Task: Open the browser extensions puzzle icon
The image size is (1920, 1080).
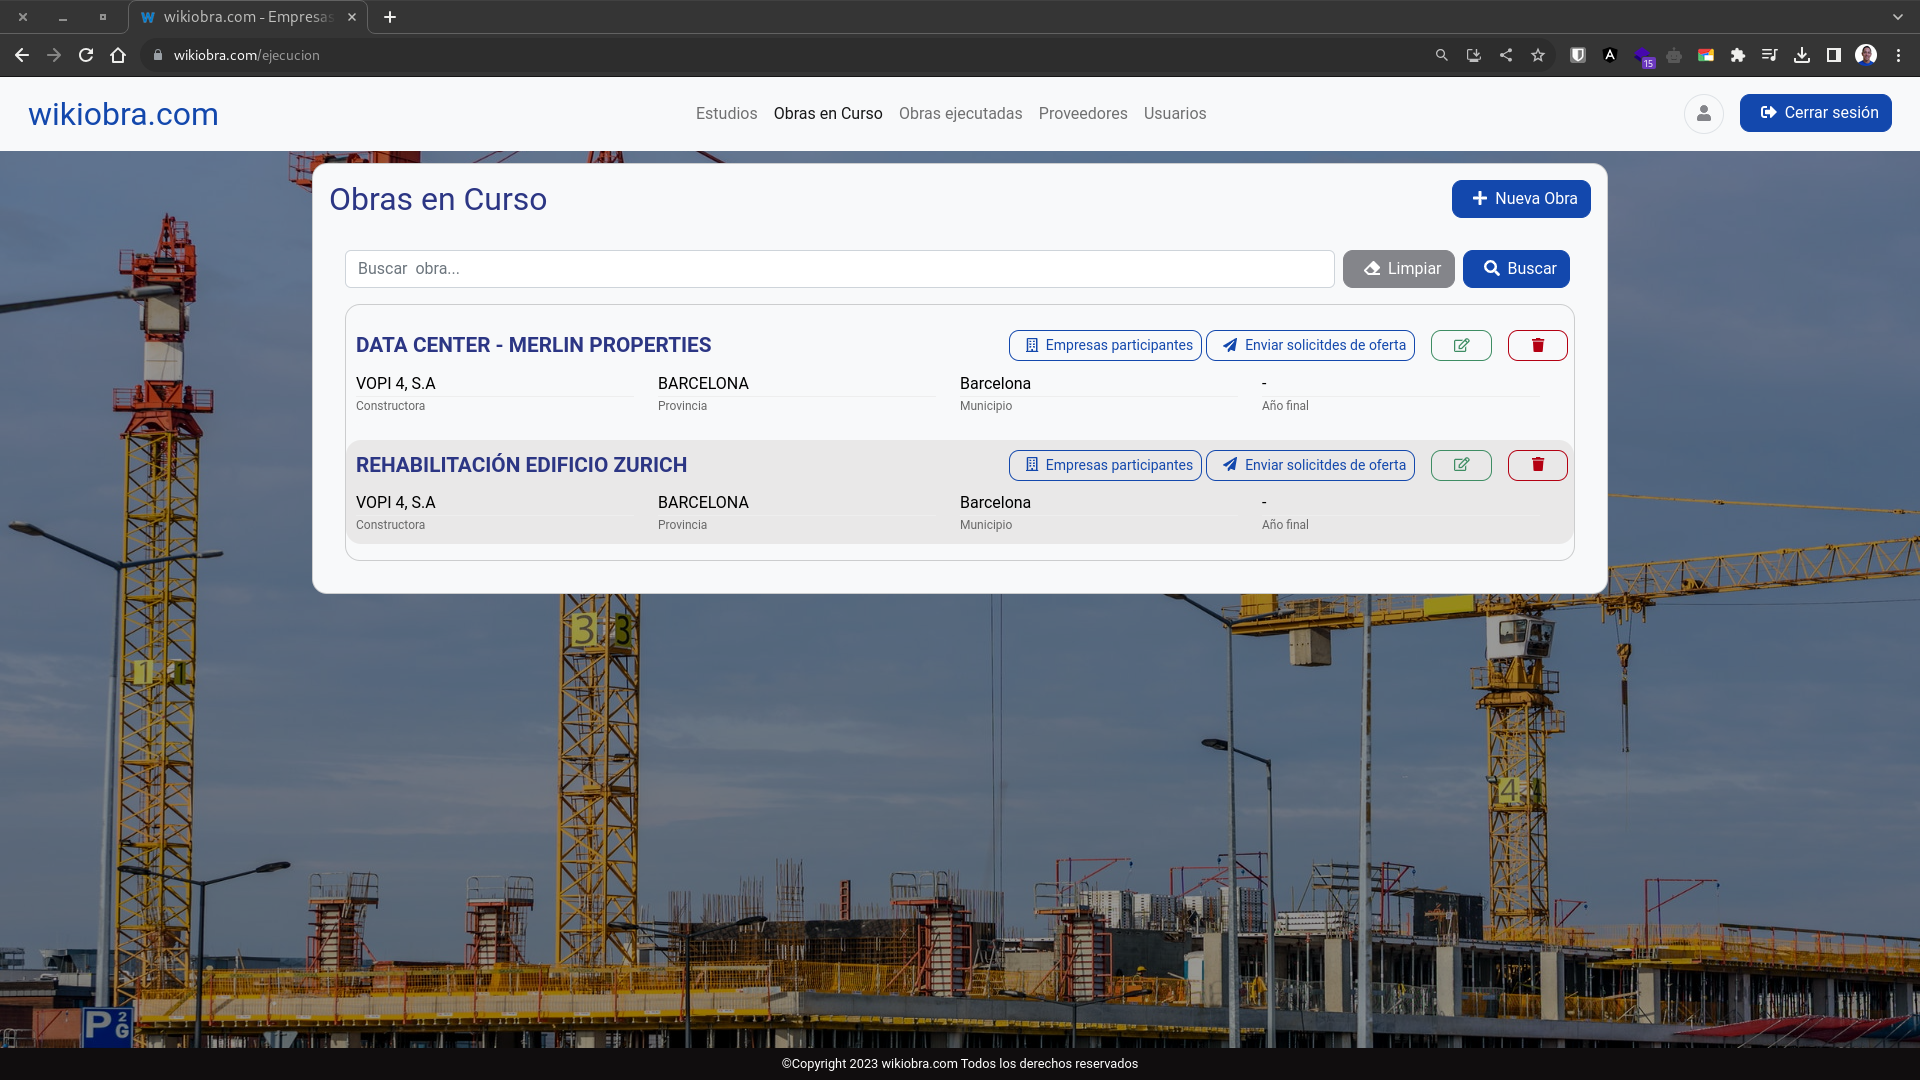Action: pos(1738,55)
